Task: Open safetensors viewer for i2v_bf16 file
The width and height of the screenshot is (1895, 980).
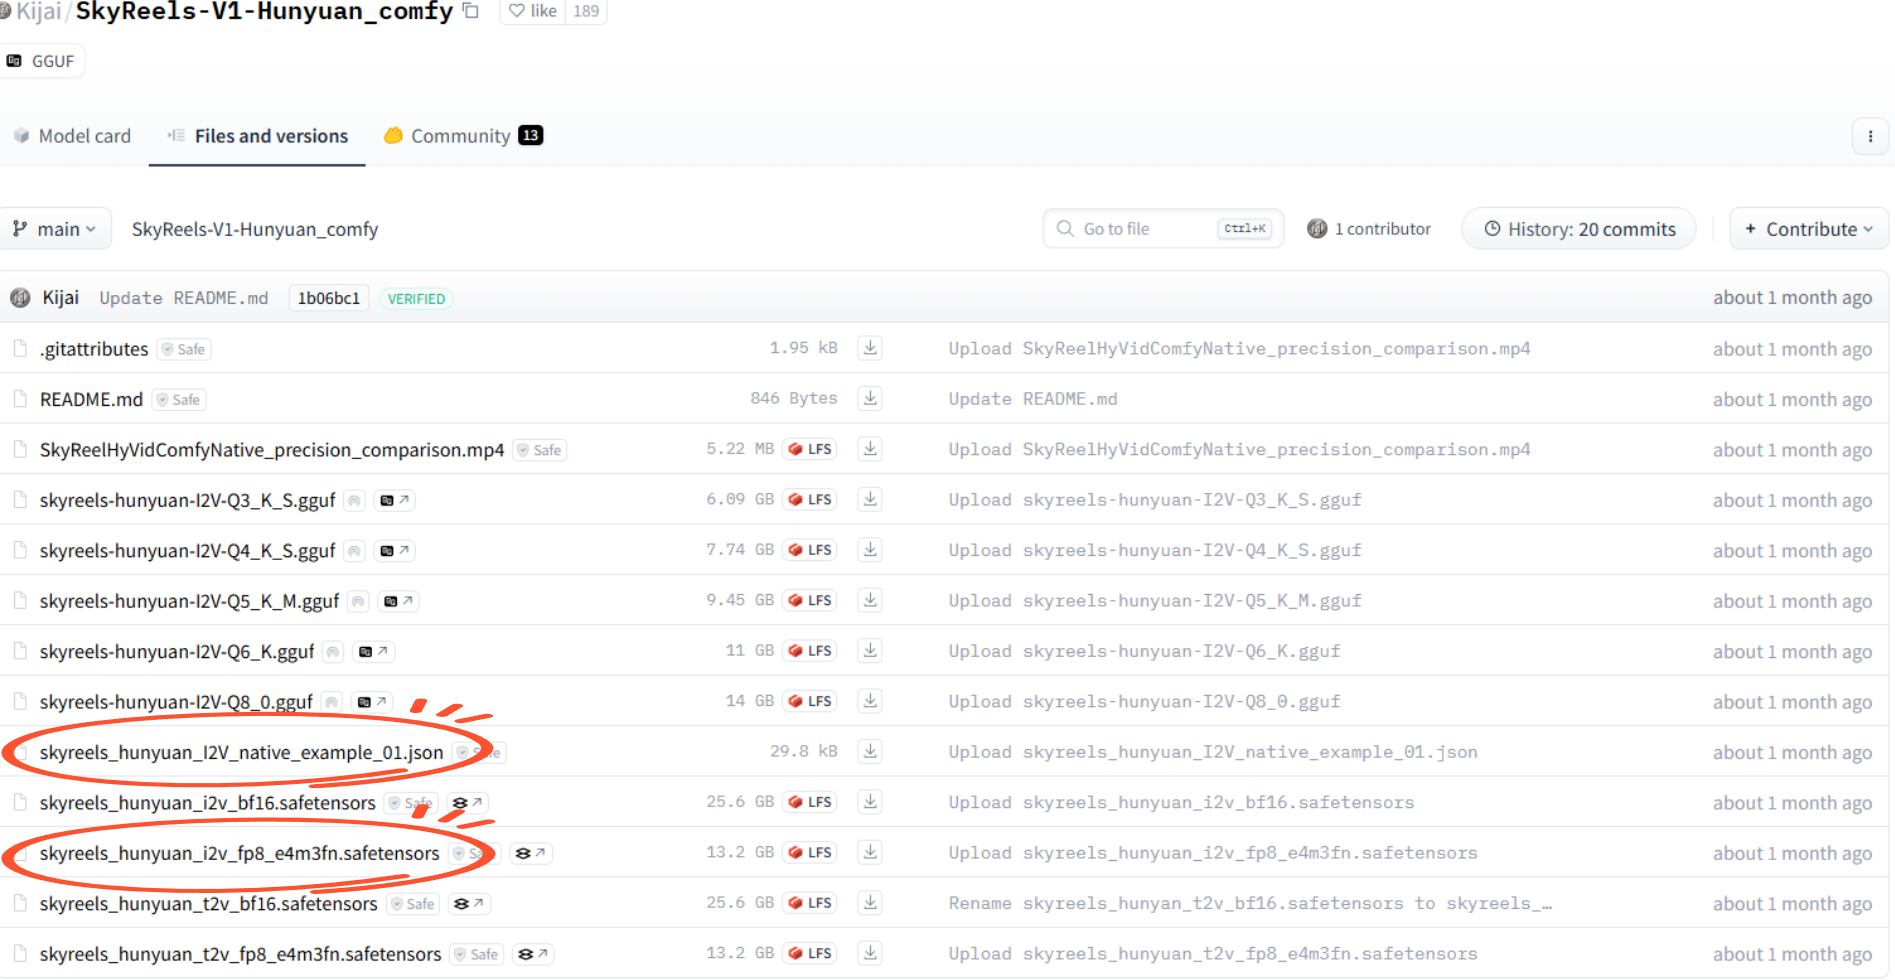Action: coord(468,803)
